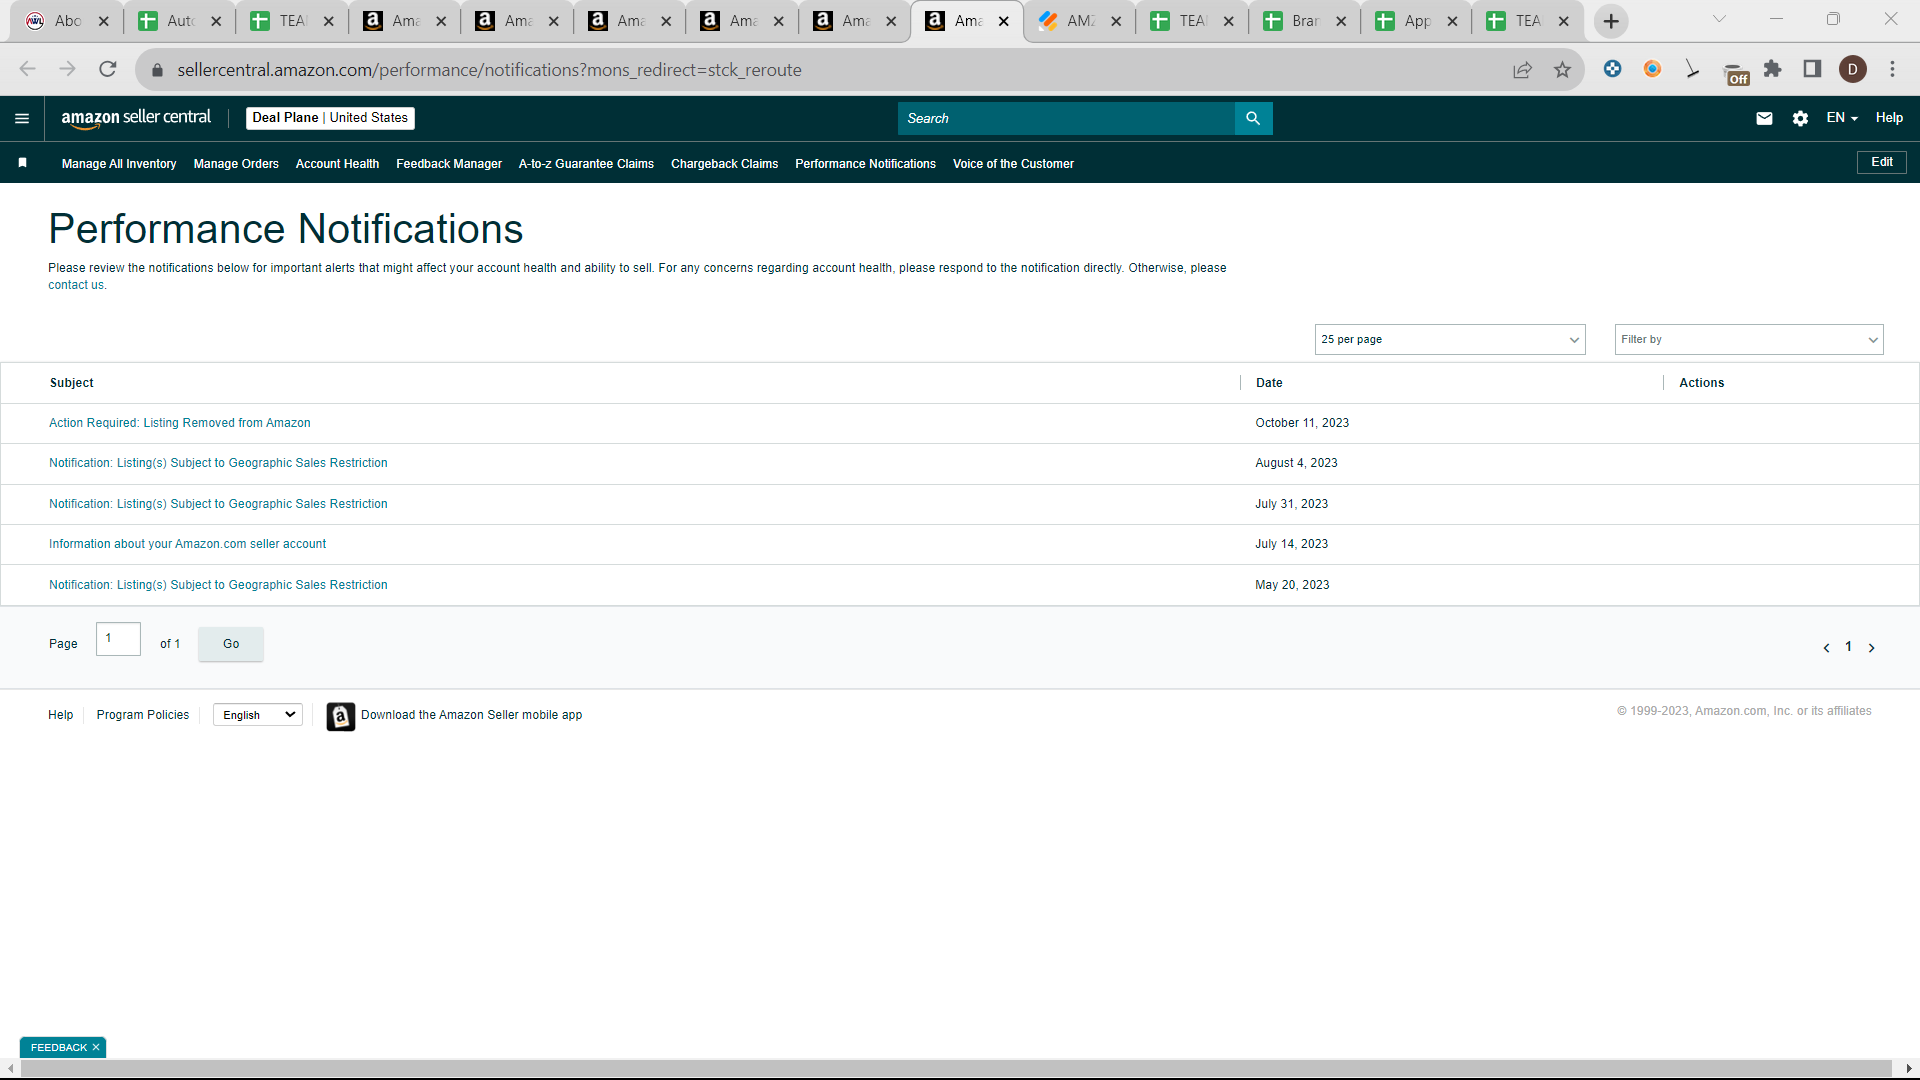Click the amazon seller central logo
The width and height of the screenshot is (1920, 1080).
136,118
